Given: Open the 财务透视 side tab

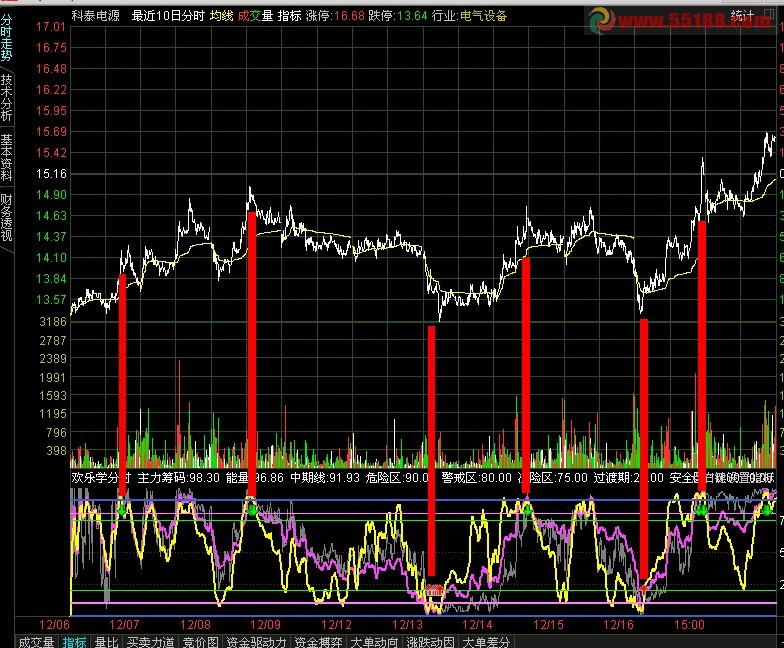Looking at the screenshot, I should 6,217.
